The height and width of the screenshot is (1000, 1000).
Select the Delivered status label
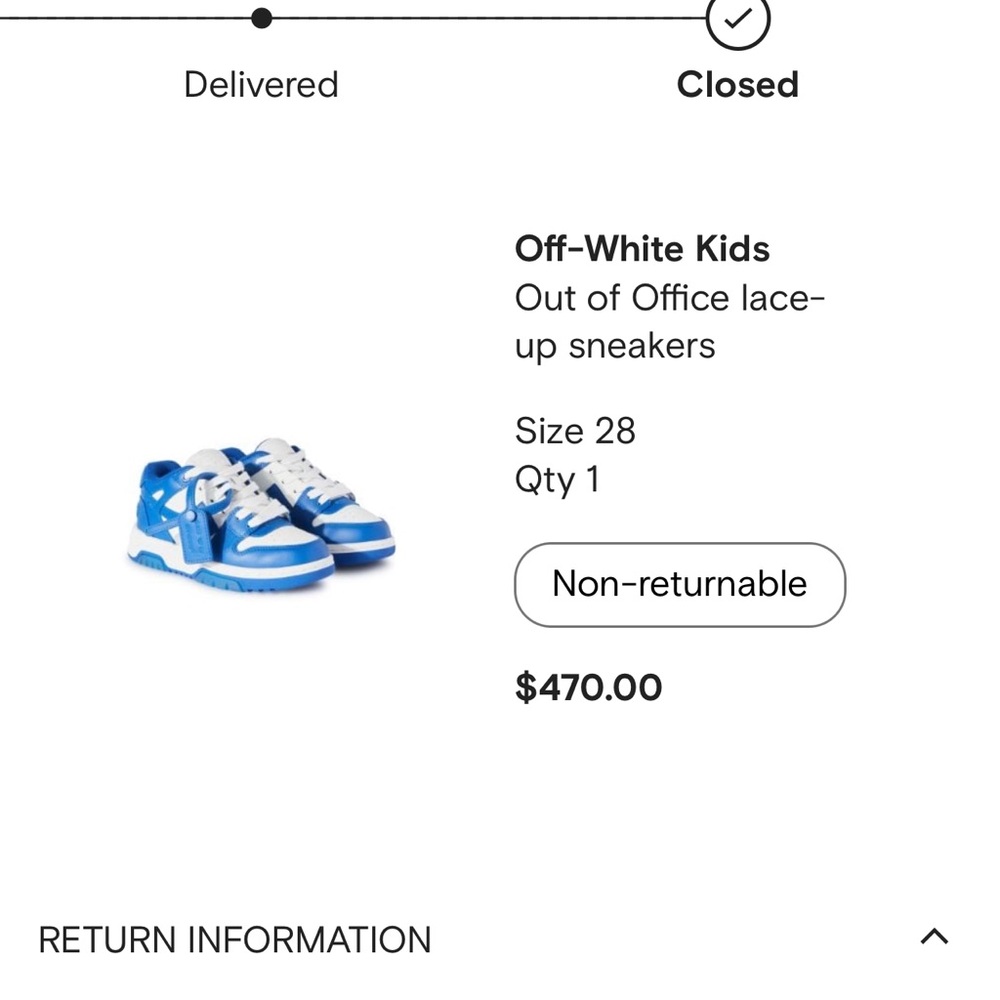261,85
